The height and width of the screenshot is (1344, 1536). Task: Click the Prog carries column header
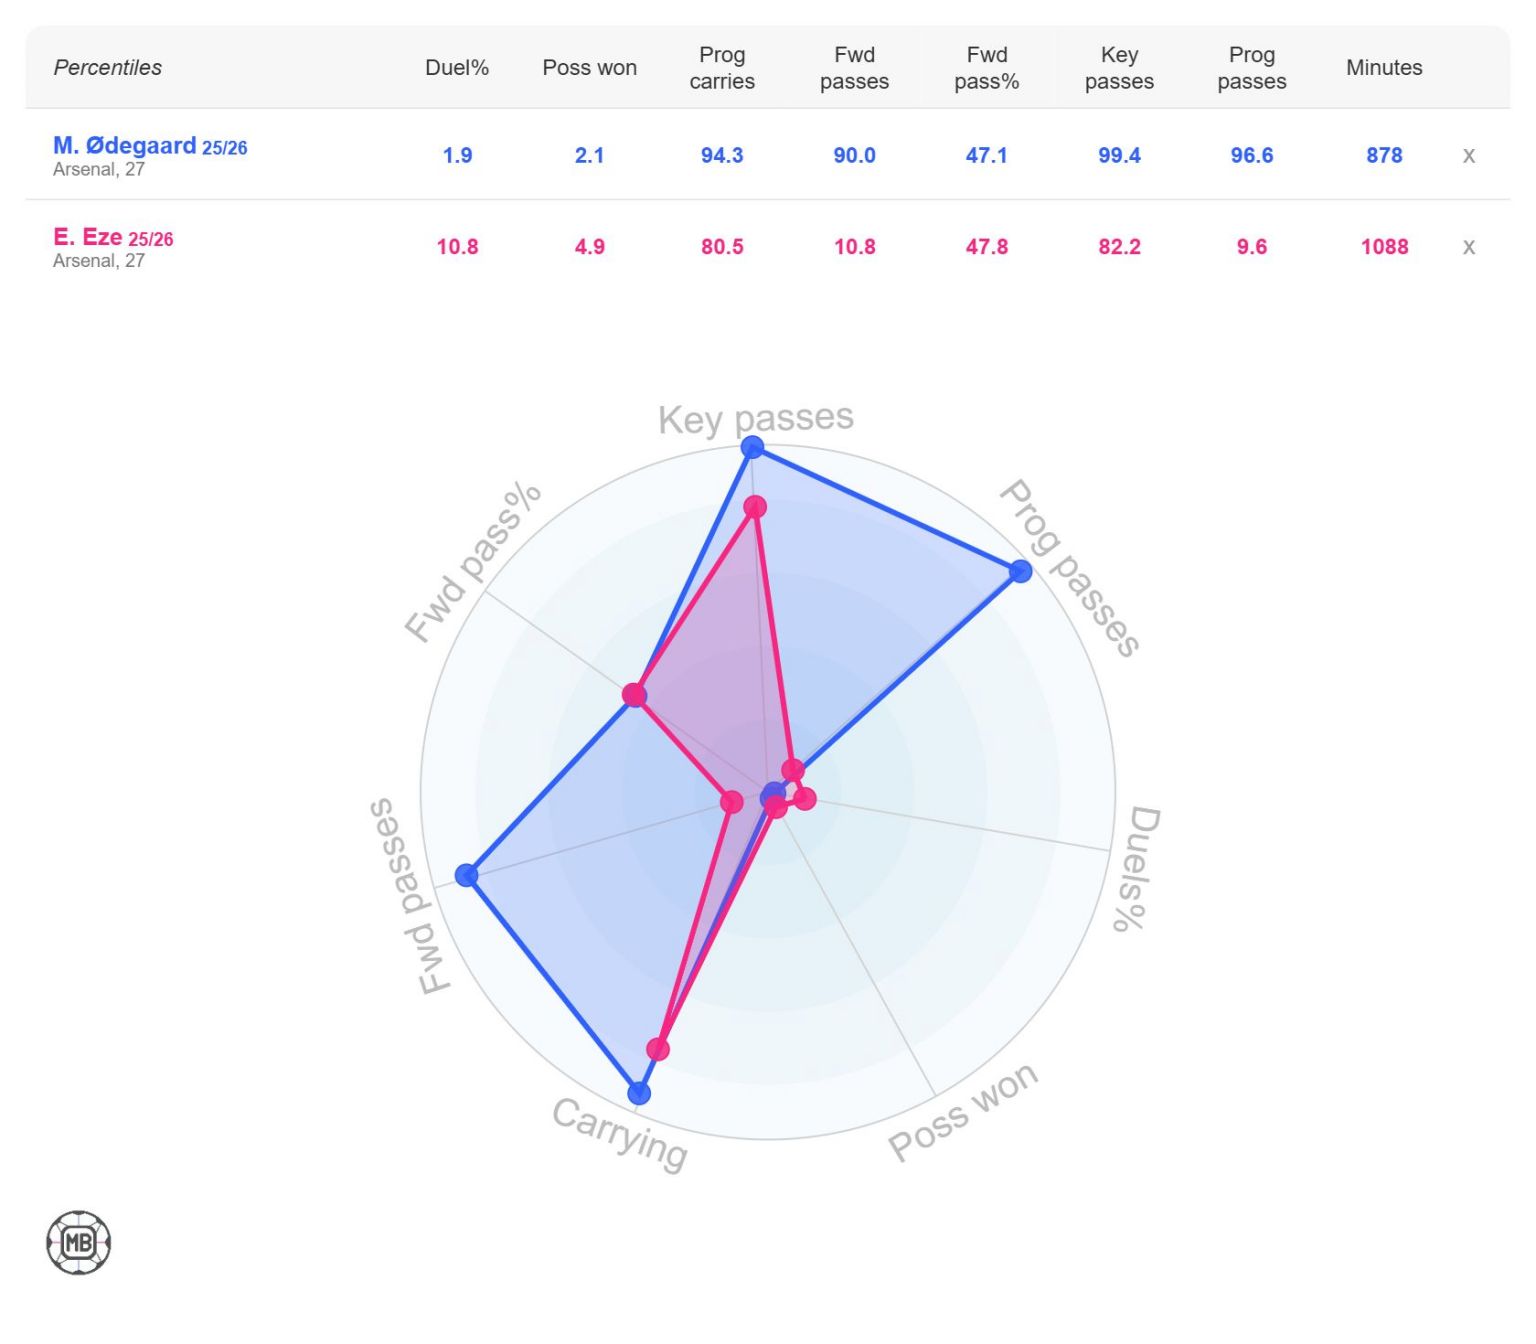pyautogui.click(x=722, y=67)
